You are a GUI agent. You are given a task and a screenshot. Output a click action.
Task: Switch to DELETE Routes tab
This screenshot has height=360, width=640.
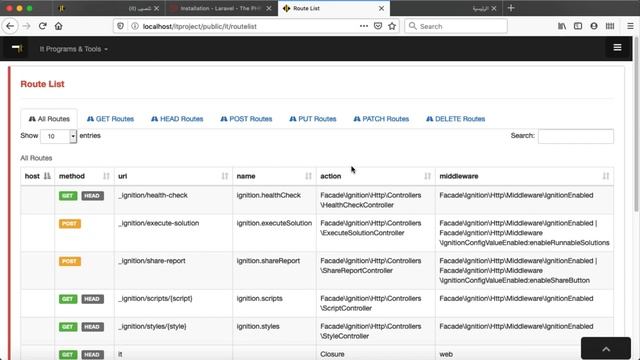click(456, 119)
